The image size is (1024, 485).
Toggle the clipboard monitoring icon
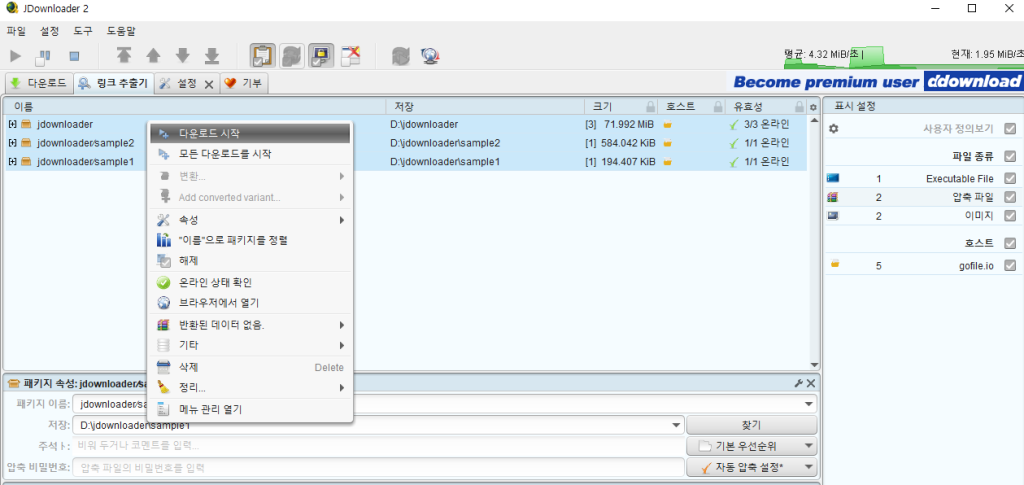pyautogui.click(x=263, y=56)
